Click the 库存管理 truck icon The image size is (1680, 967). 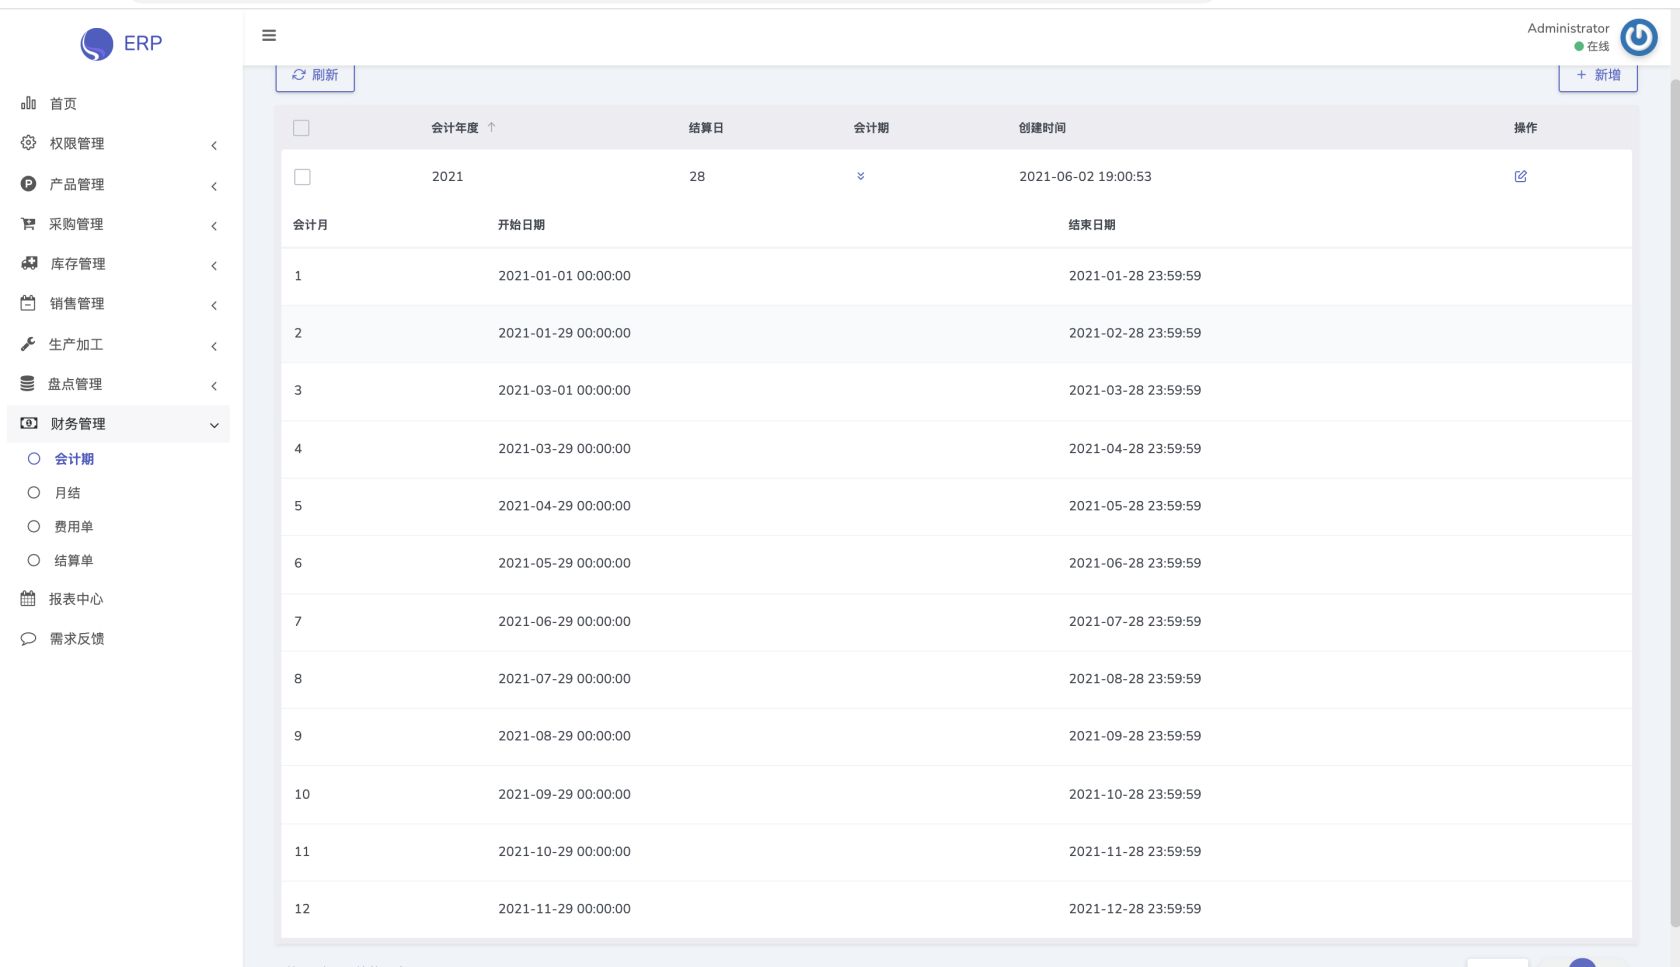click(x=29, y=263)
